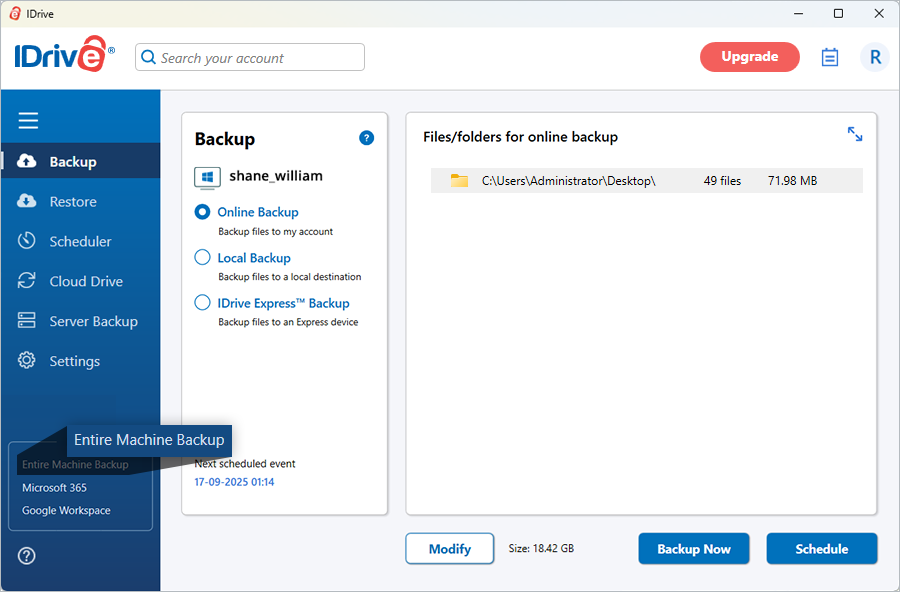Click the Settings gear icon
The width and height of the screenshot is (900, 592).
26,361
